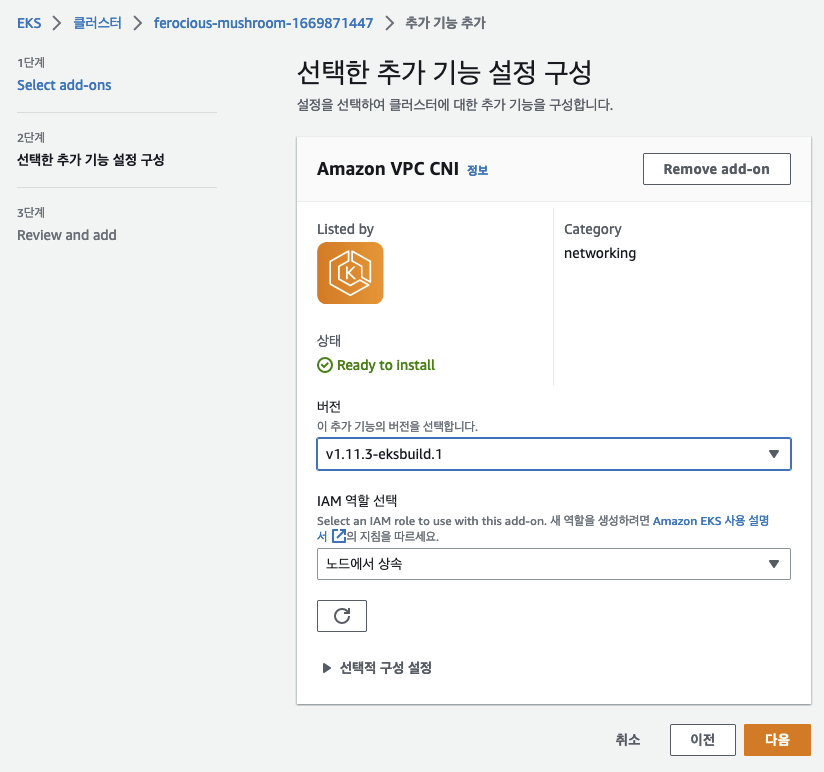Click the external link icon after 사용 설명서
Image resolution: width=824 pixels, height=772 pixels.
pyautogui.click(x=339, y=536)
